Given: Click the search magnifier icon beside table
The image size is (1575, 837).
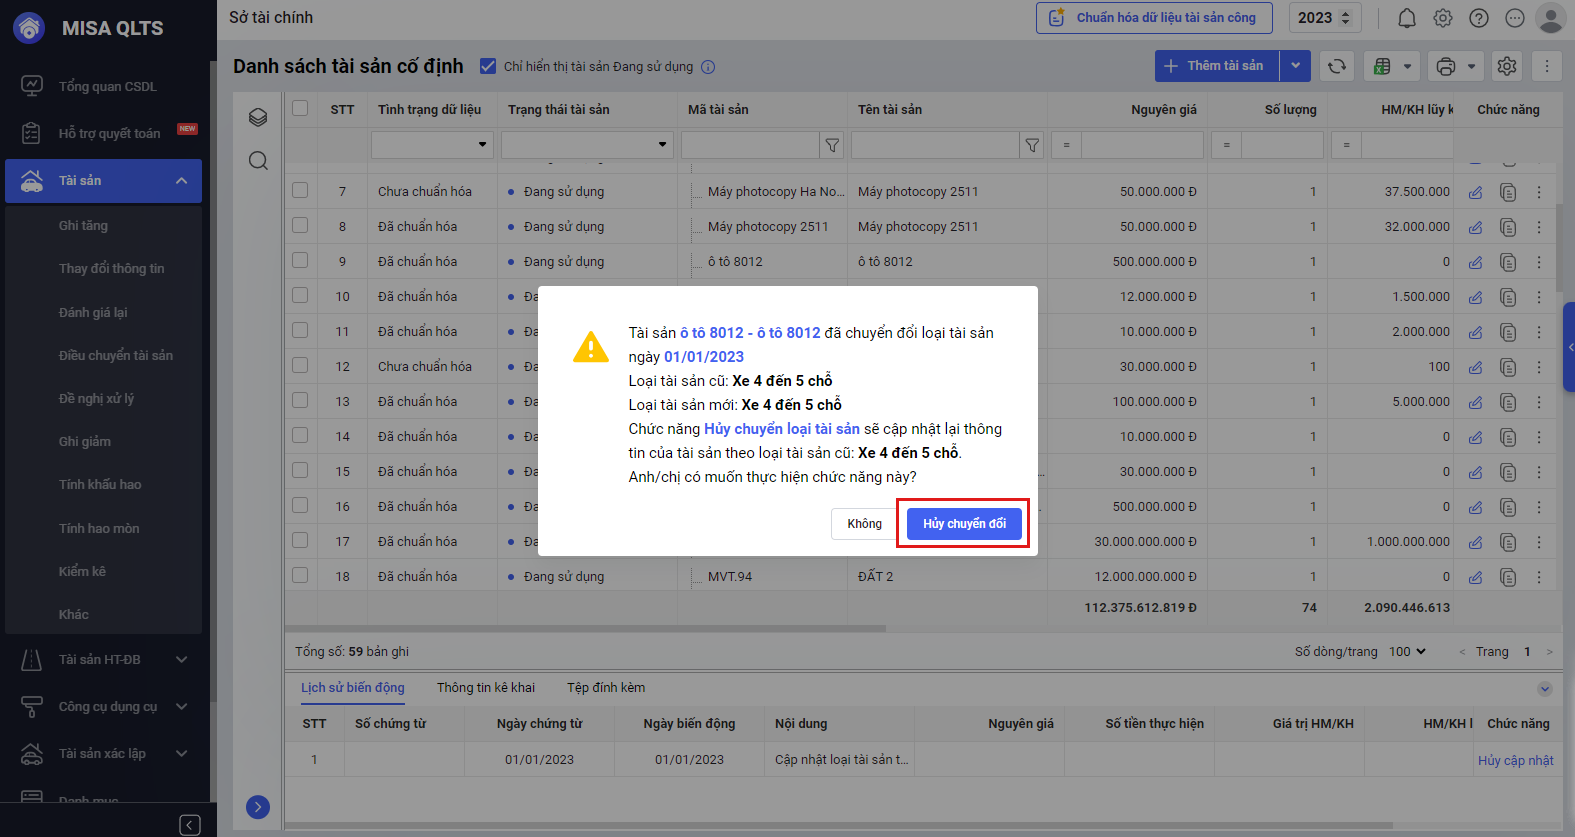Looking at the screenshot, I should 258,161.
